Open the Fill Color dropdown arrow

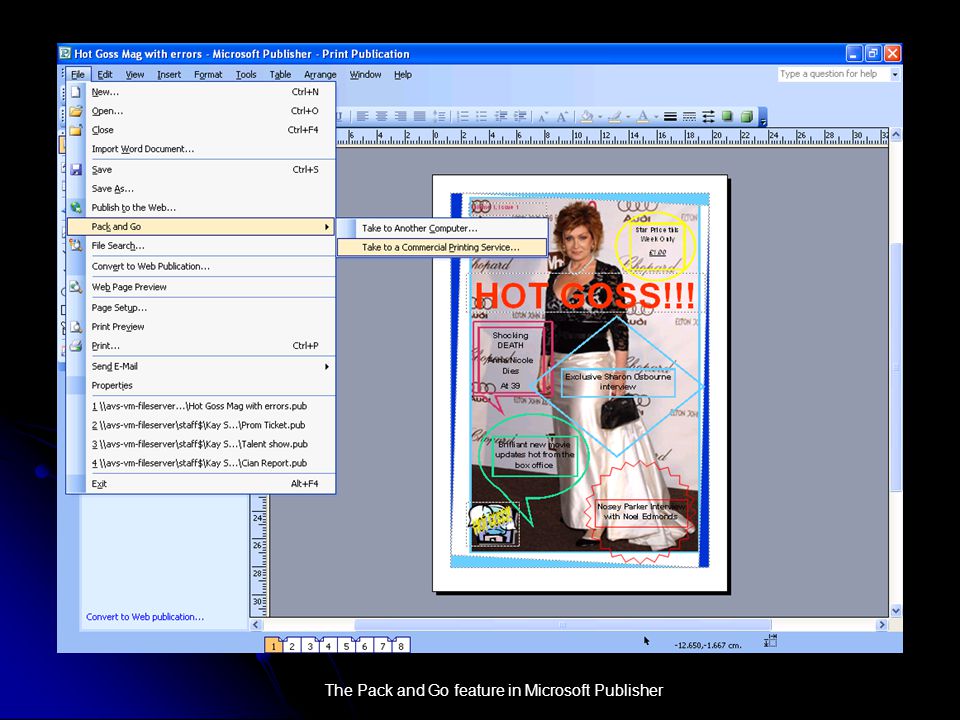[x=600, y=116]
